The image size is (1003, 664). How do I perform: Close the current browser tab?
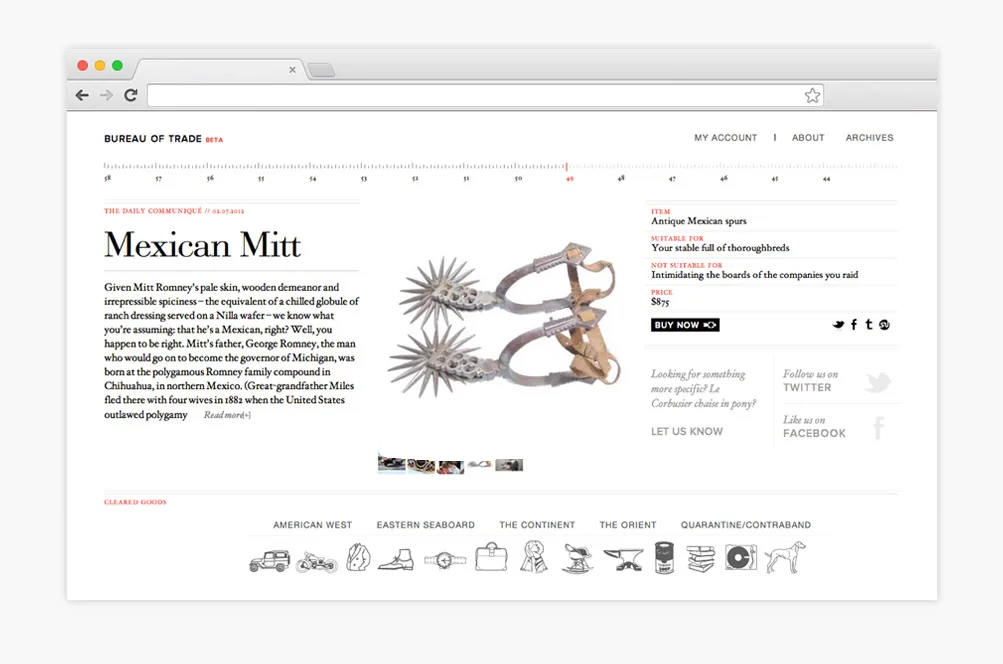[292, 70]
